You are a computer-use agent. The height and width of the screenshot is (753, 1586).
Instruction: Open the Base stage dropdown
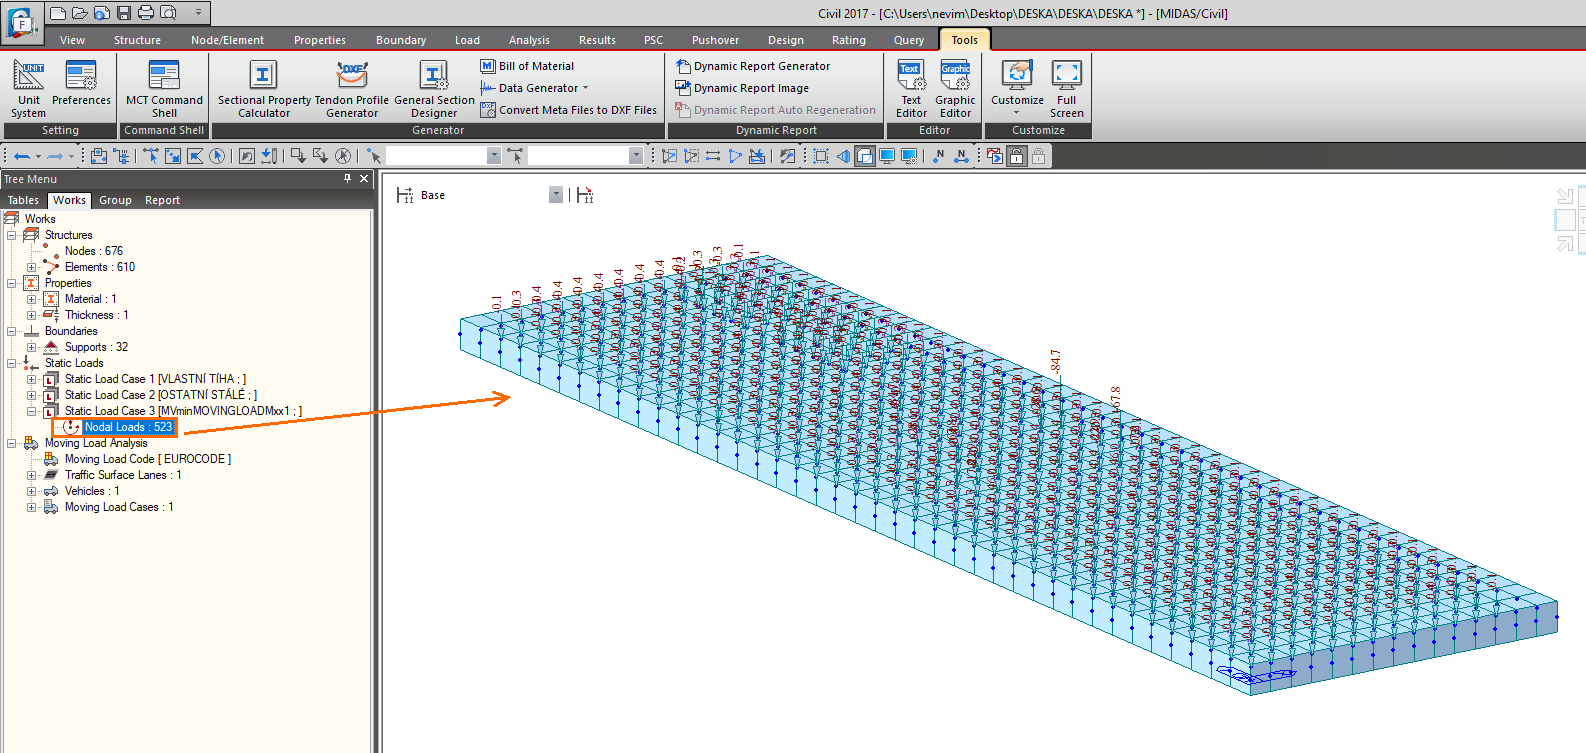click(x=556, y=195)
